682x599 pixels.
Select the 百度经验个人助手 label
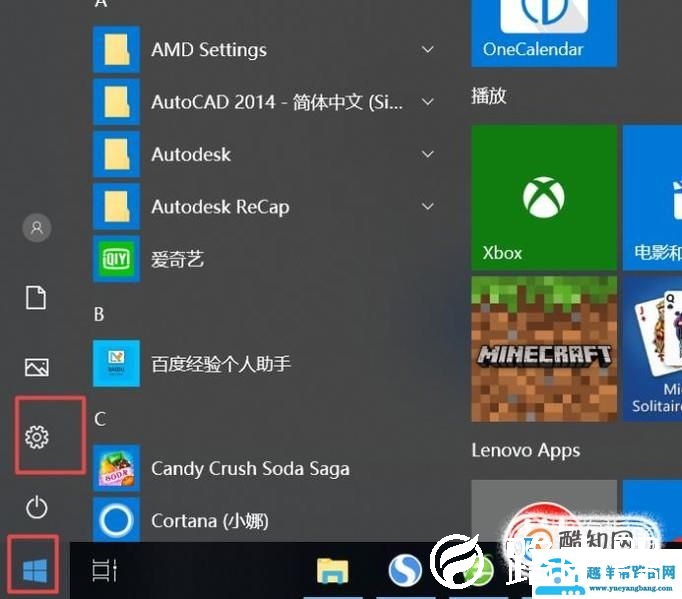[221, 364]
